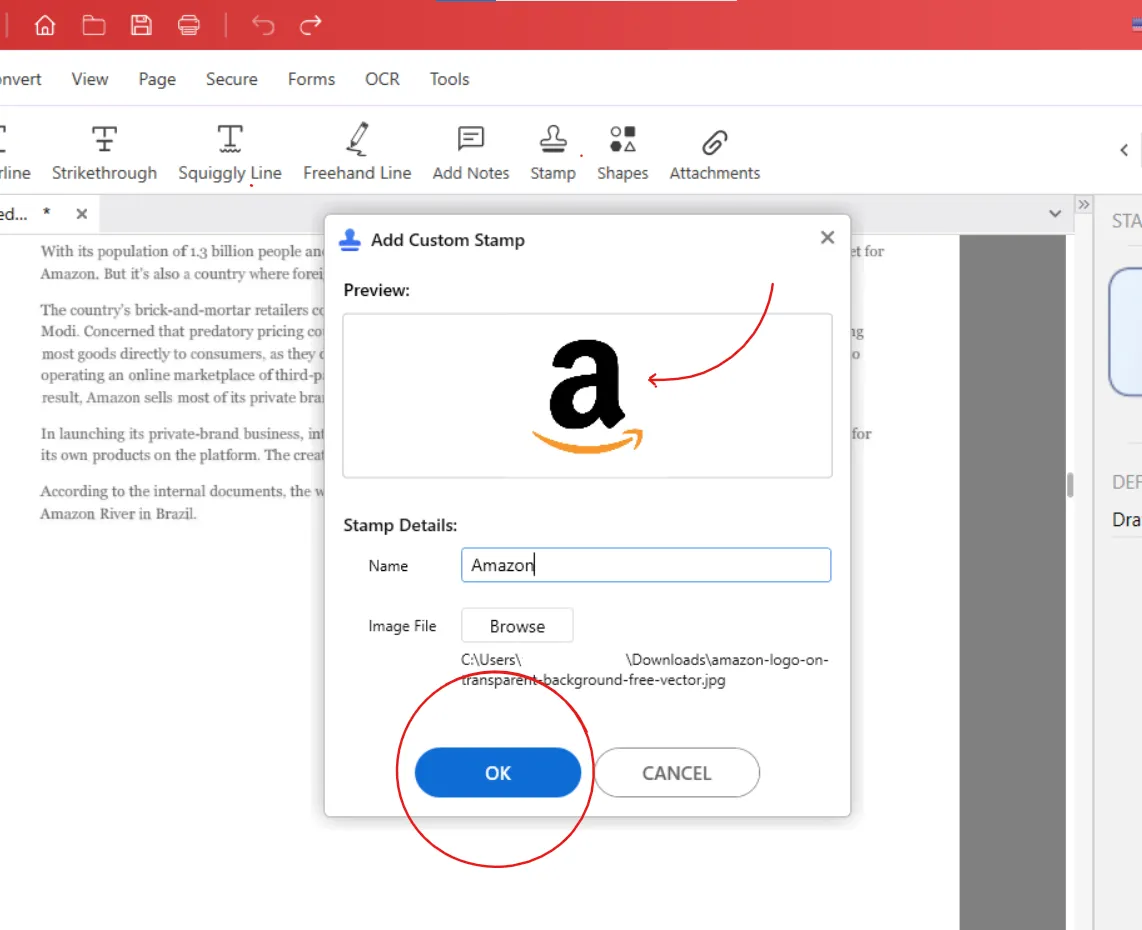Screen dimensions: 1142x930
Task: Undo the last action
Action: click(x=263, y=25)
